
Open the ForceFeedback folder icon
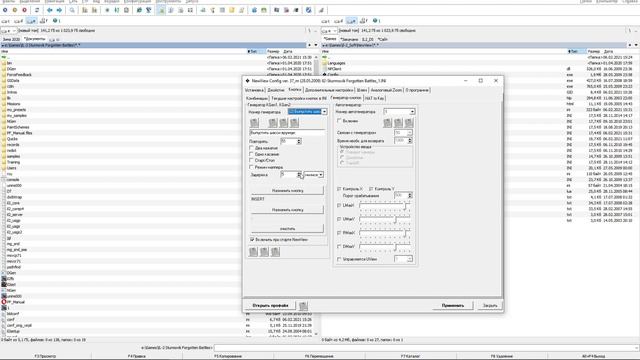pos(4,75)
